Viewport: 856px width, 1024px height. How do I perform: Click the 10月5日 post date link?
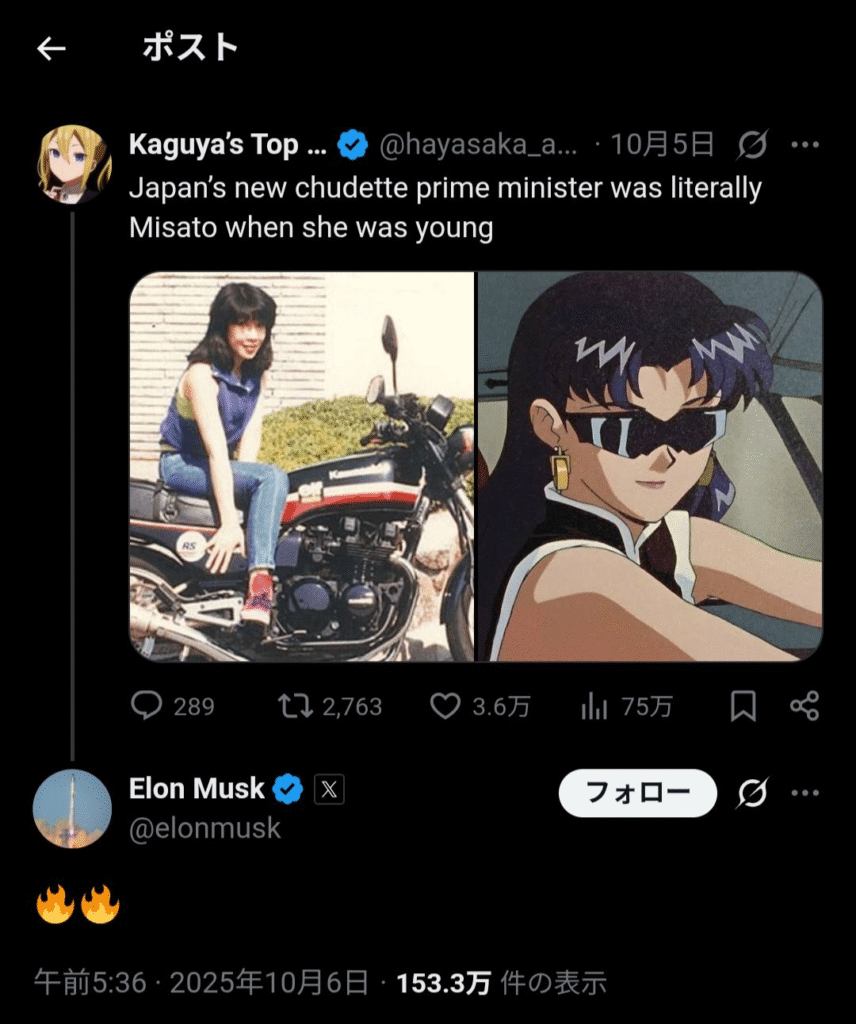coord(662,146)
